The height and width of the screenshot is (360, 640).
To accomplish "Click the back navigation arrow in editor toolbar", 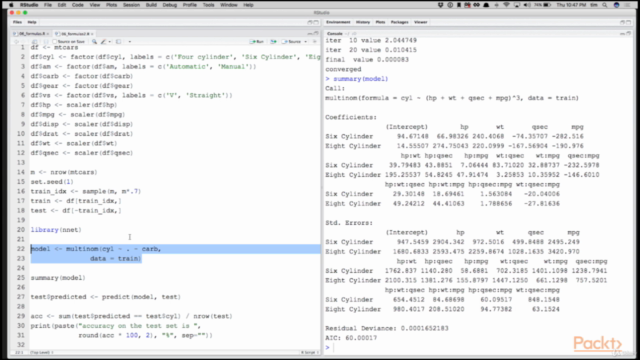I will point(16,42).
